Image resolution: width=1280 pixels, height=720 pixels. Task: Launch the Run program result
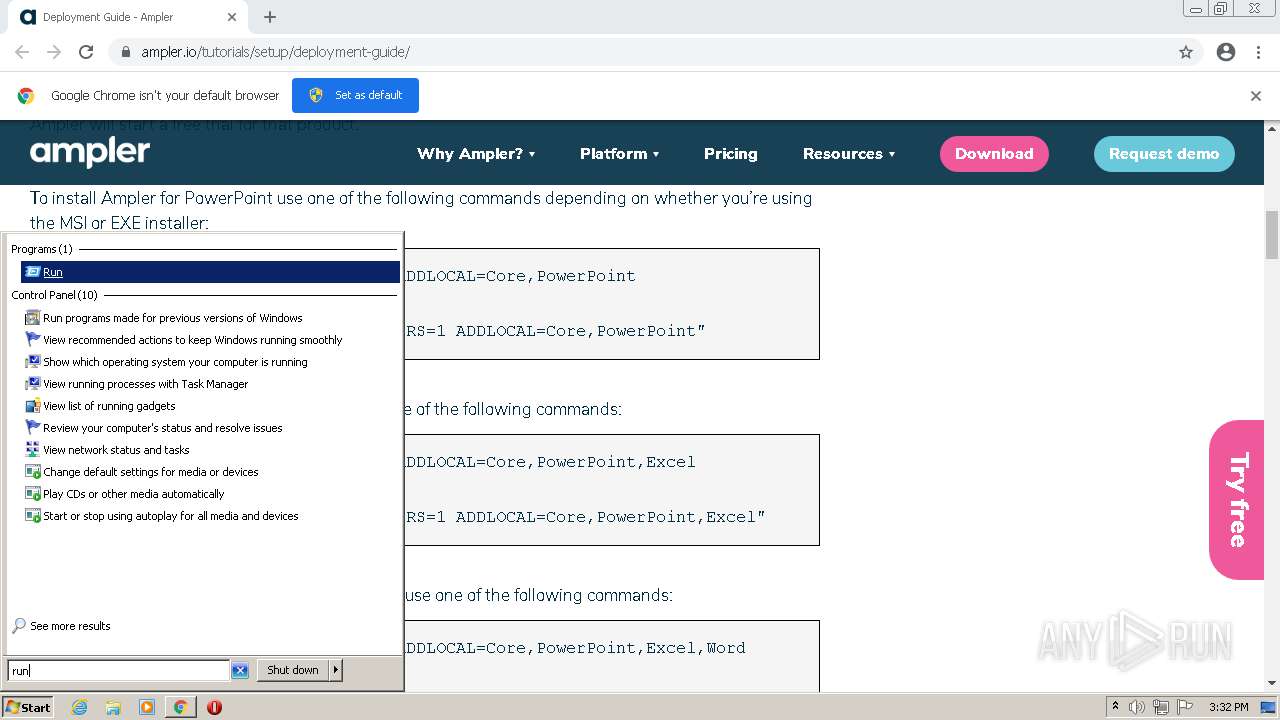pos(210,272)
